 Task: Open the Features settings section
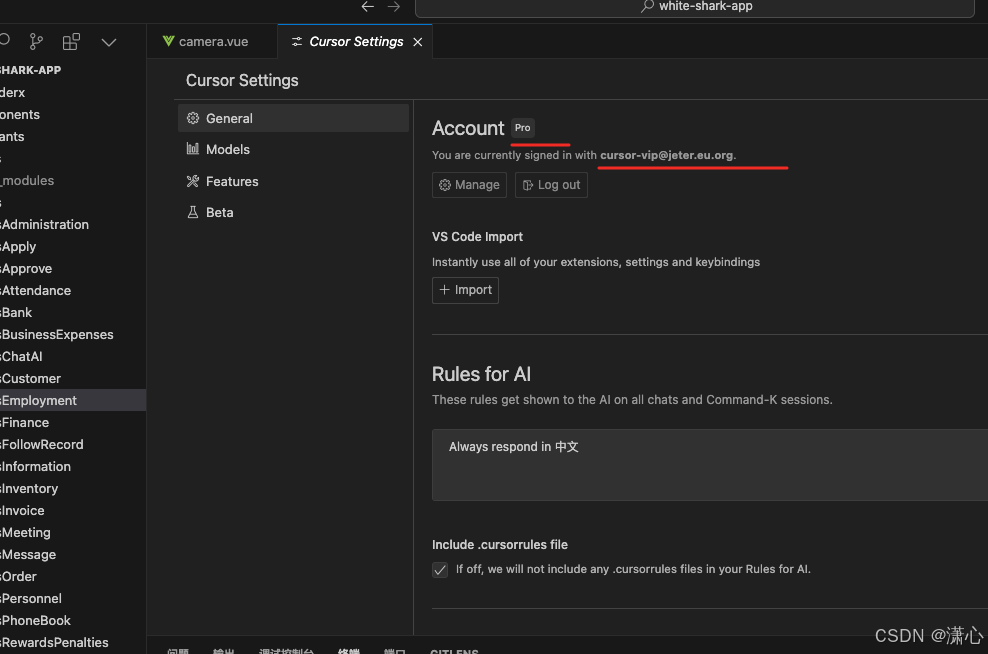point(293,181)
